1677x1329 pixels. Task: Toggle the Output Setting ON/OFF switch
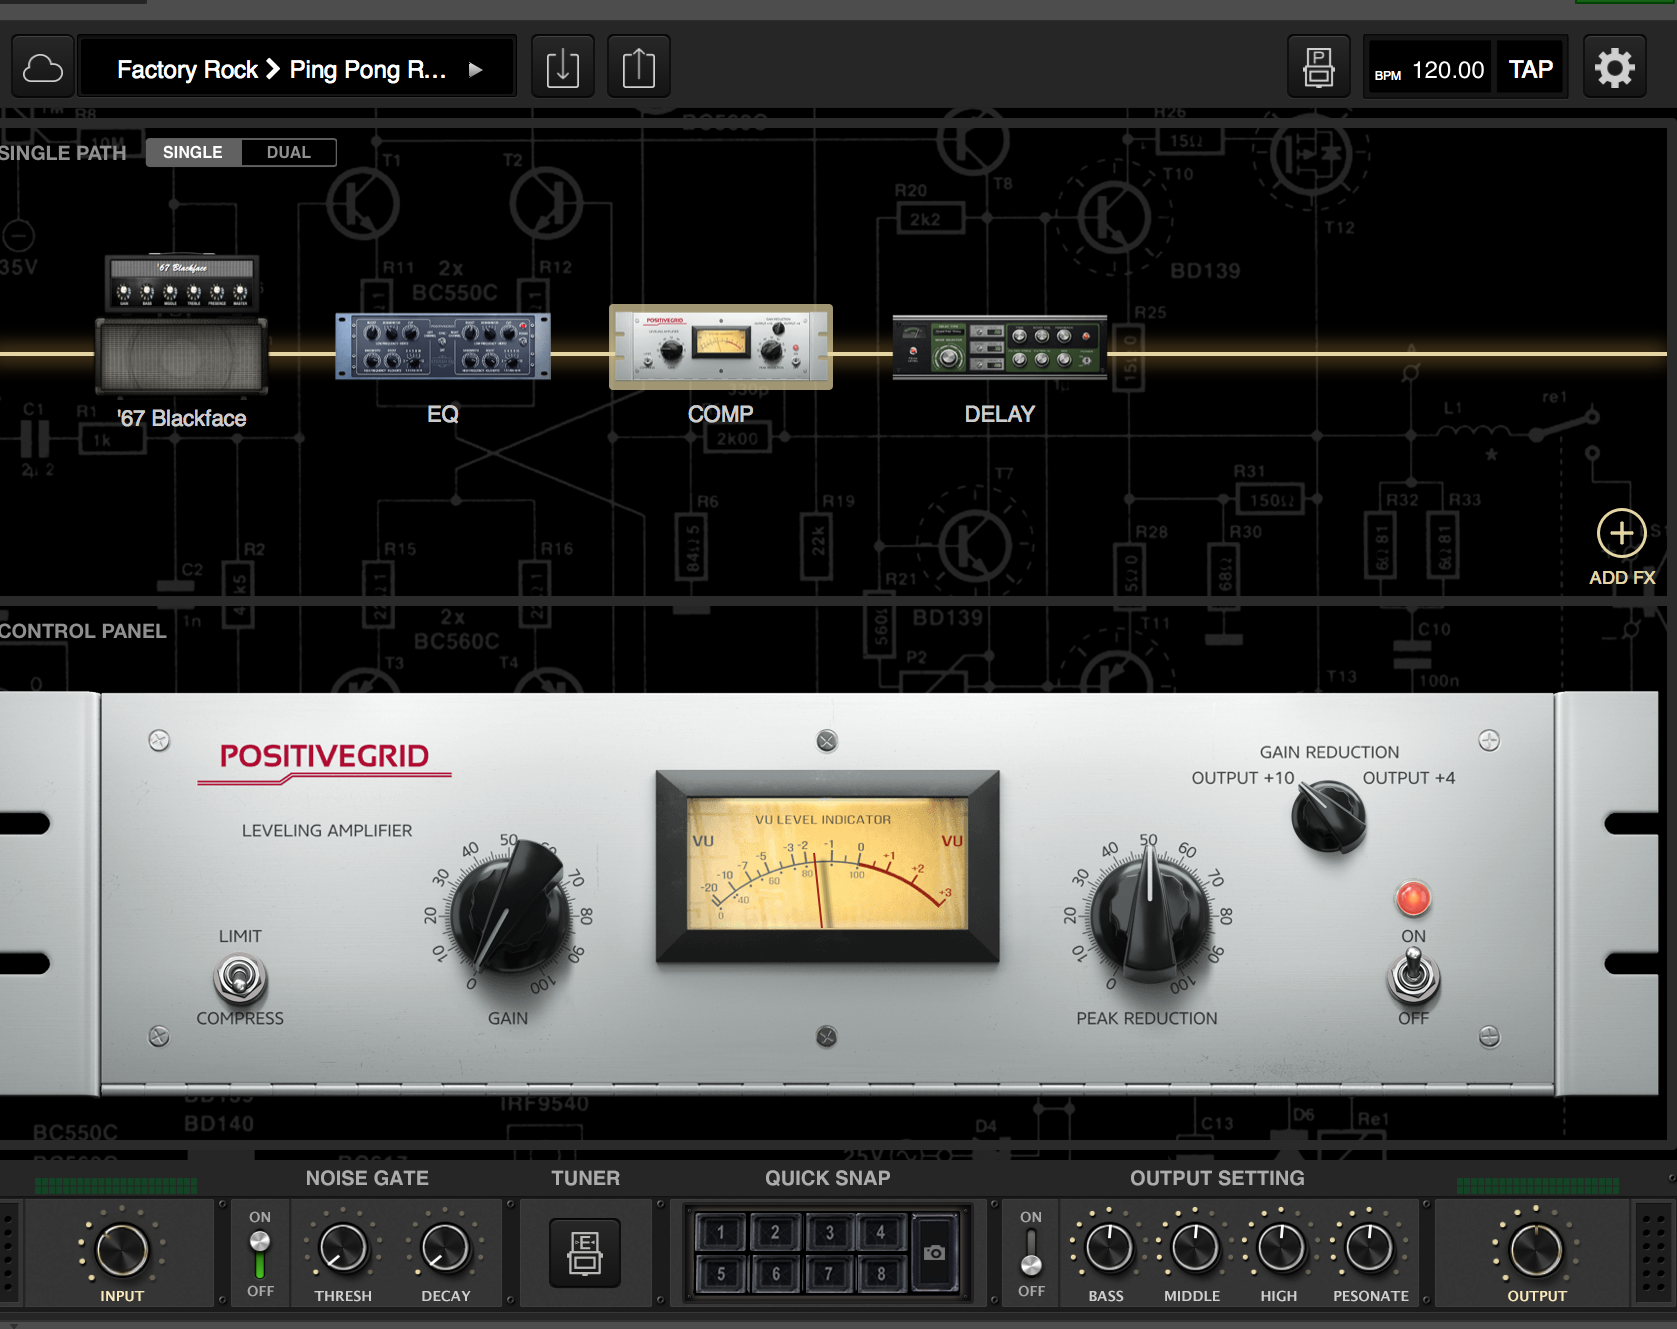click(x=1031, y=1254)
